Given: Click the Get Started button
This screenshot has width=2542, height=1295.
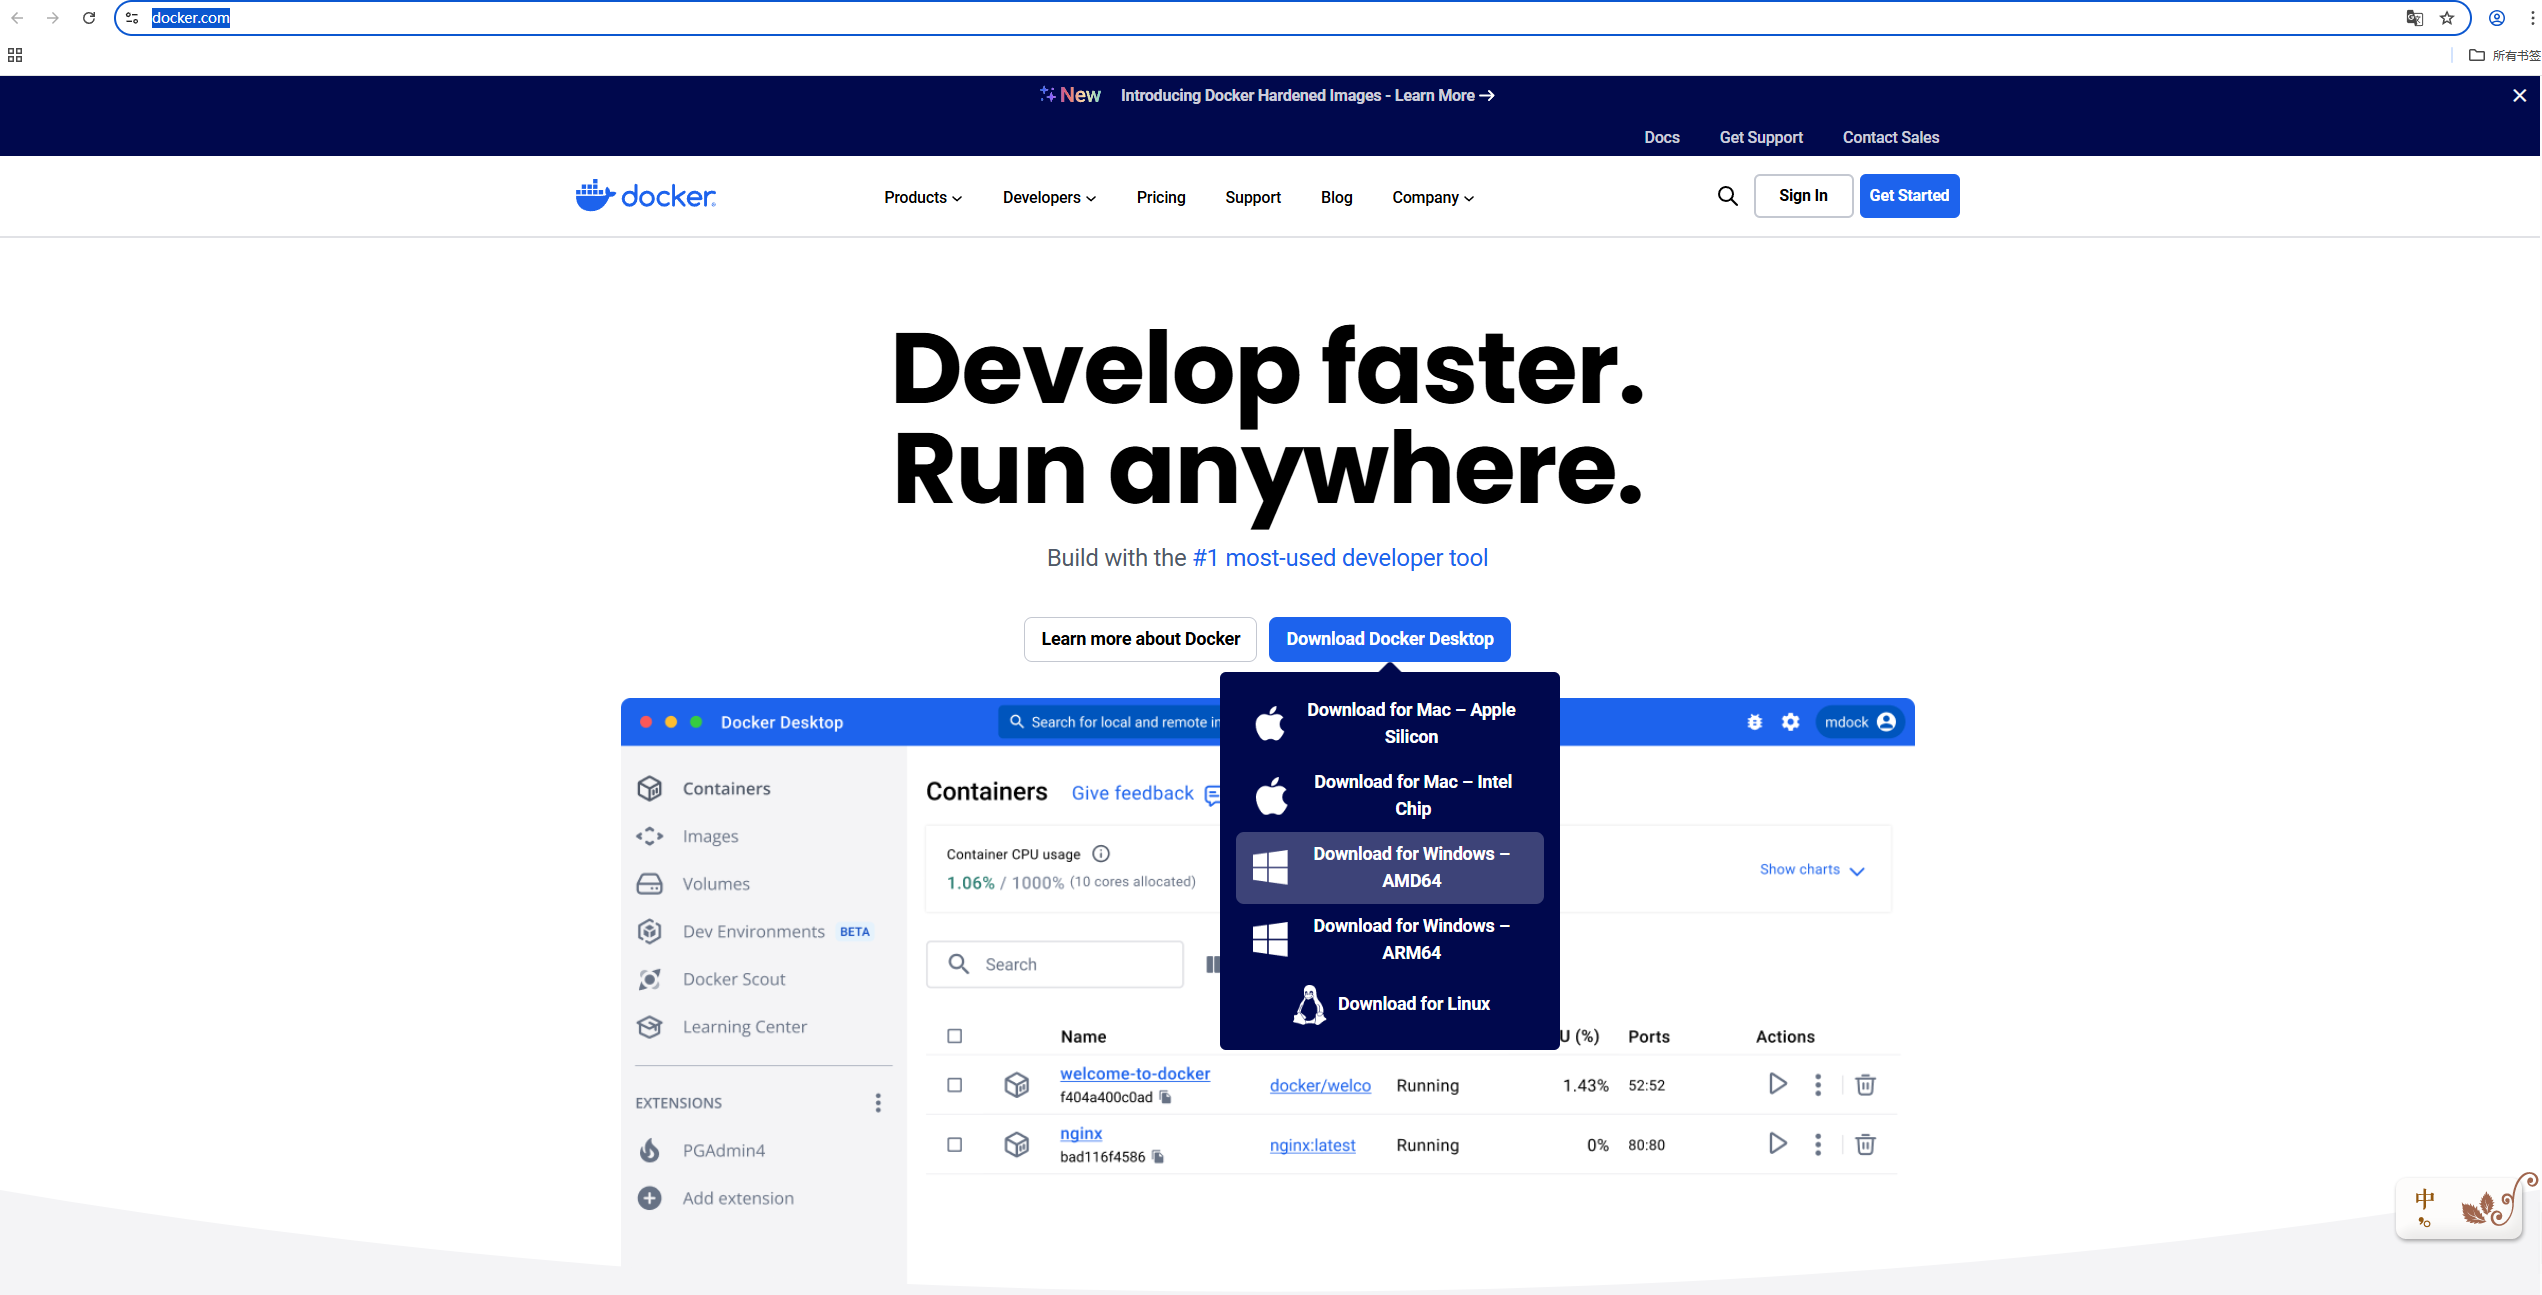Looking at the screenshot, I should click(x=1909, y=196).
